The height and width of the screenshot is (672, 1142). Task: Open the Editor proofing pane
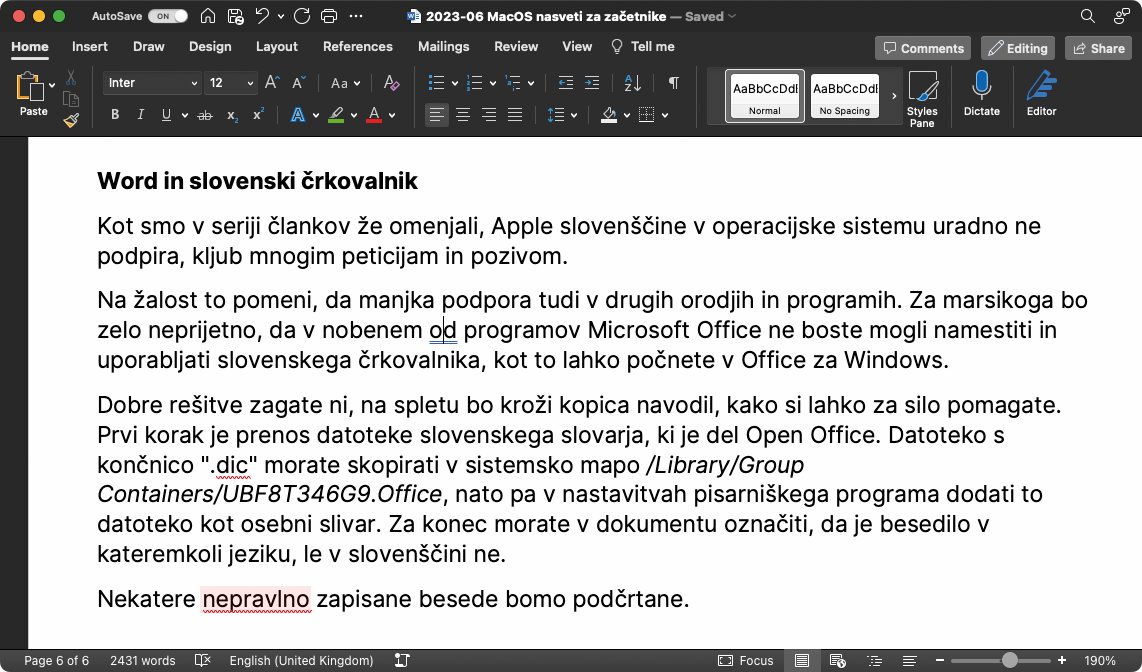[x=1041, y=94]
